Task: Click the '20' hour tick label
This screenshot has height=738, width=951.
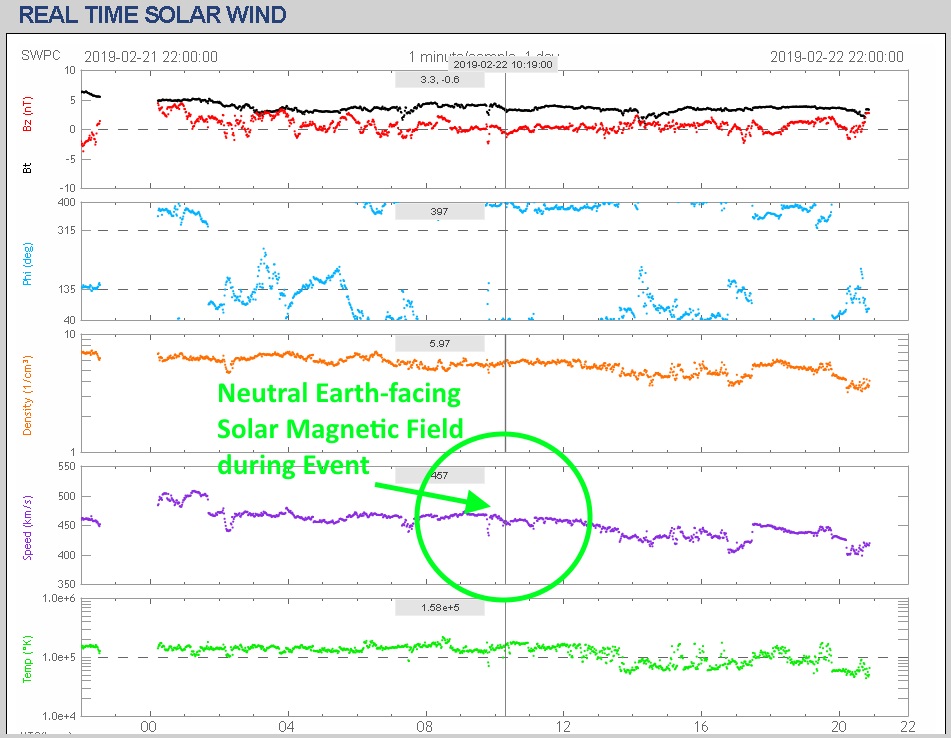Action: (x=839, y=726)
